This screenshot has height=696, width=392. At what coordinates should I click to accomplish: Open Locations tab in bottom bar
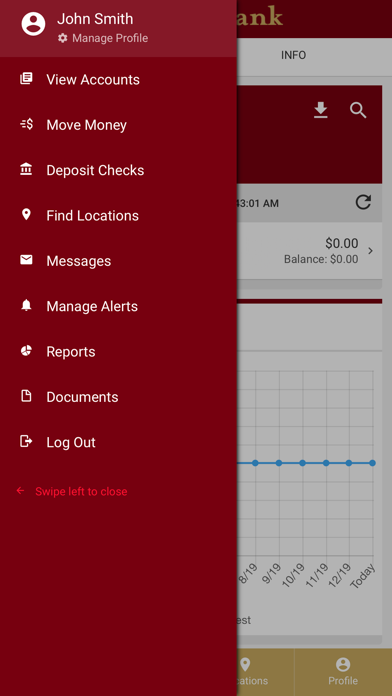point(265,672)
